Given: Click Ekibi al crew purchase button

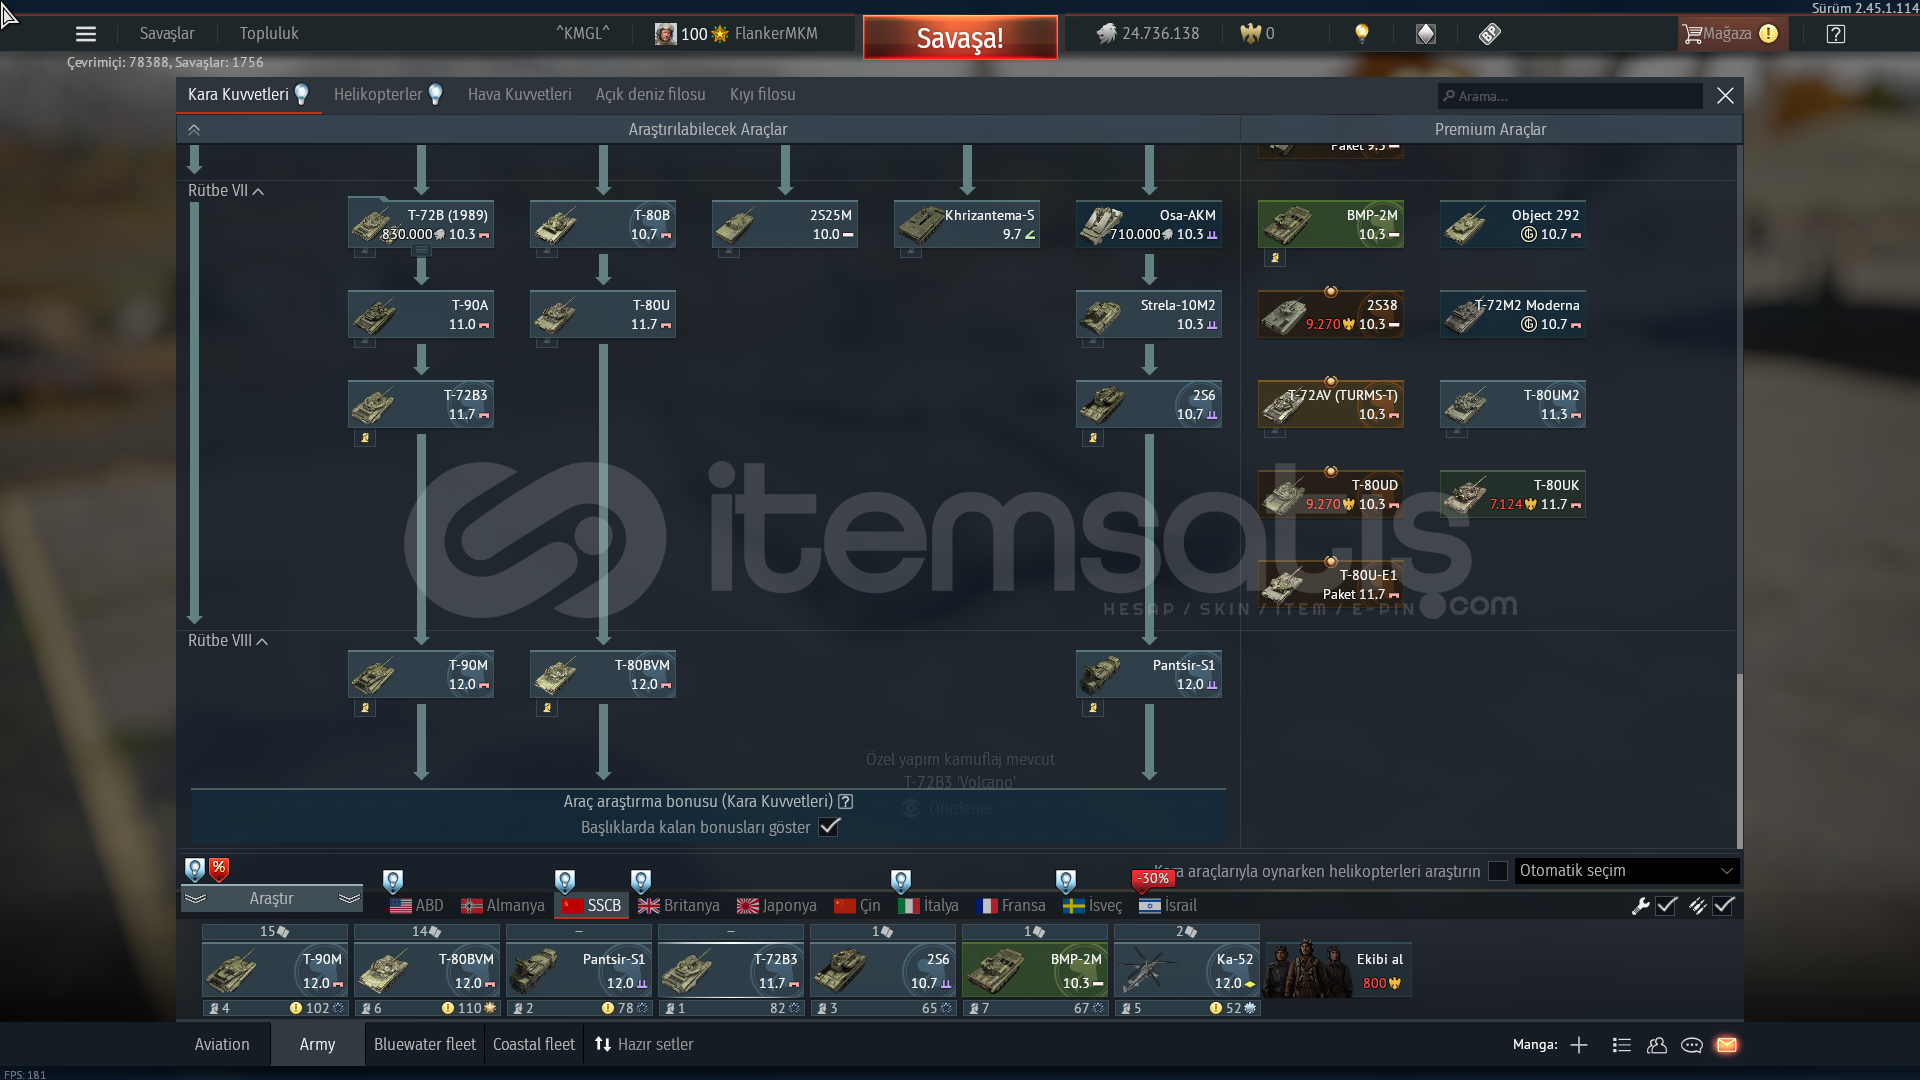Looking at the screenshot, I should [1338, 970].
